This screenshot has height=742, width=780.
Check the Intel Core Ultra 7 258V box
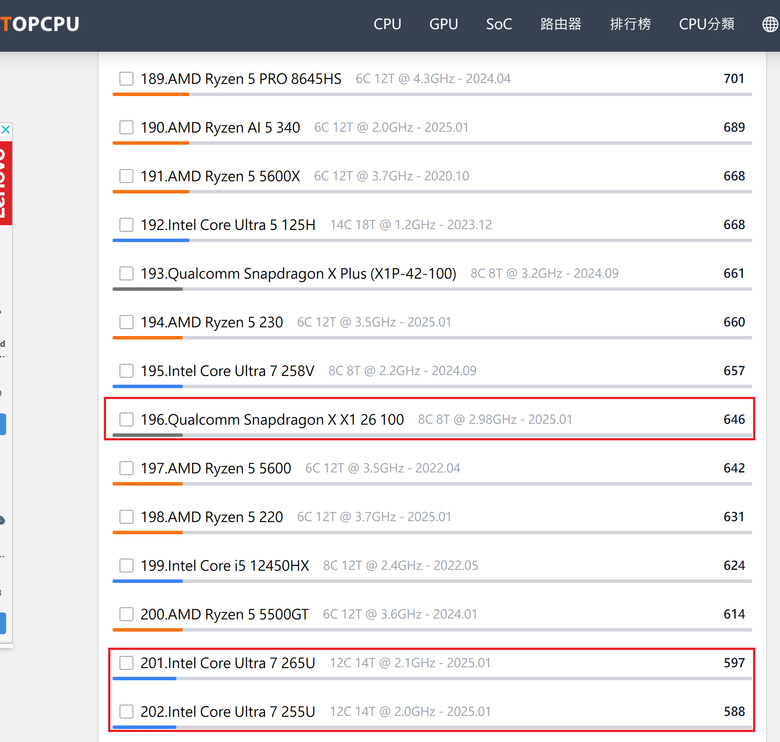[x=126, y=371]
